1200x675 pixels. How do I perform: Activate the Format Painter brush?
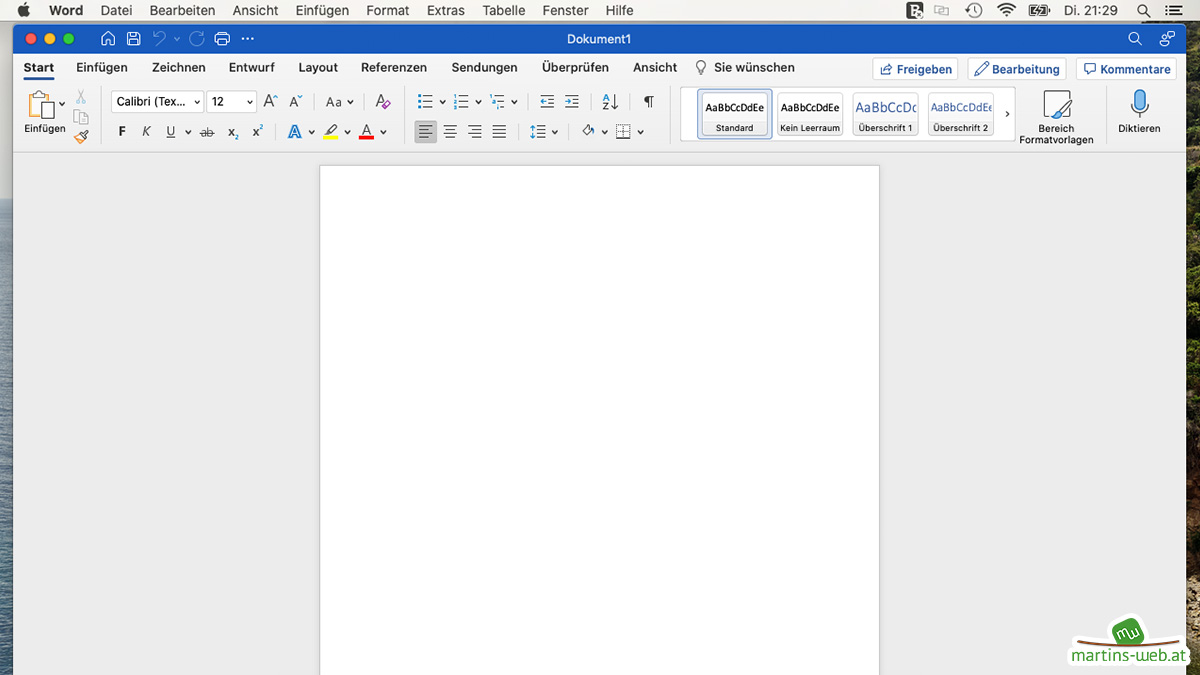[81, 137]
